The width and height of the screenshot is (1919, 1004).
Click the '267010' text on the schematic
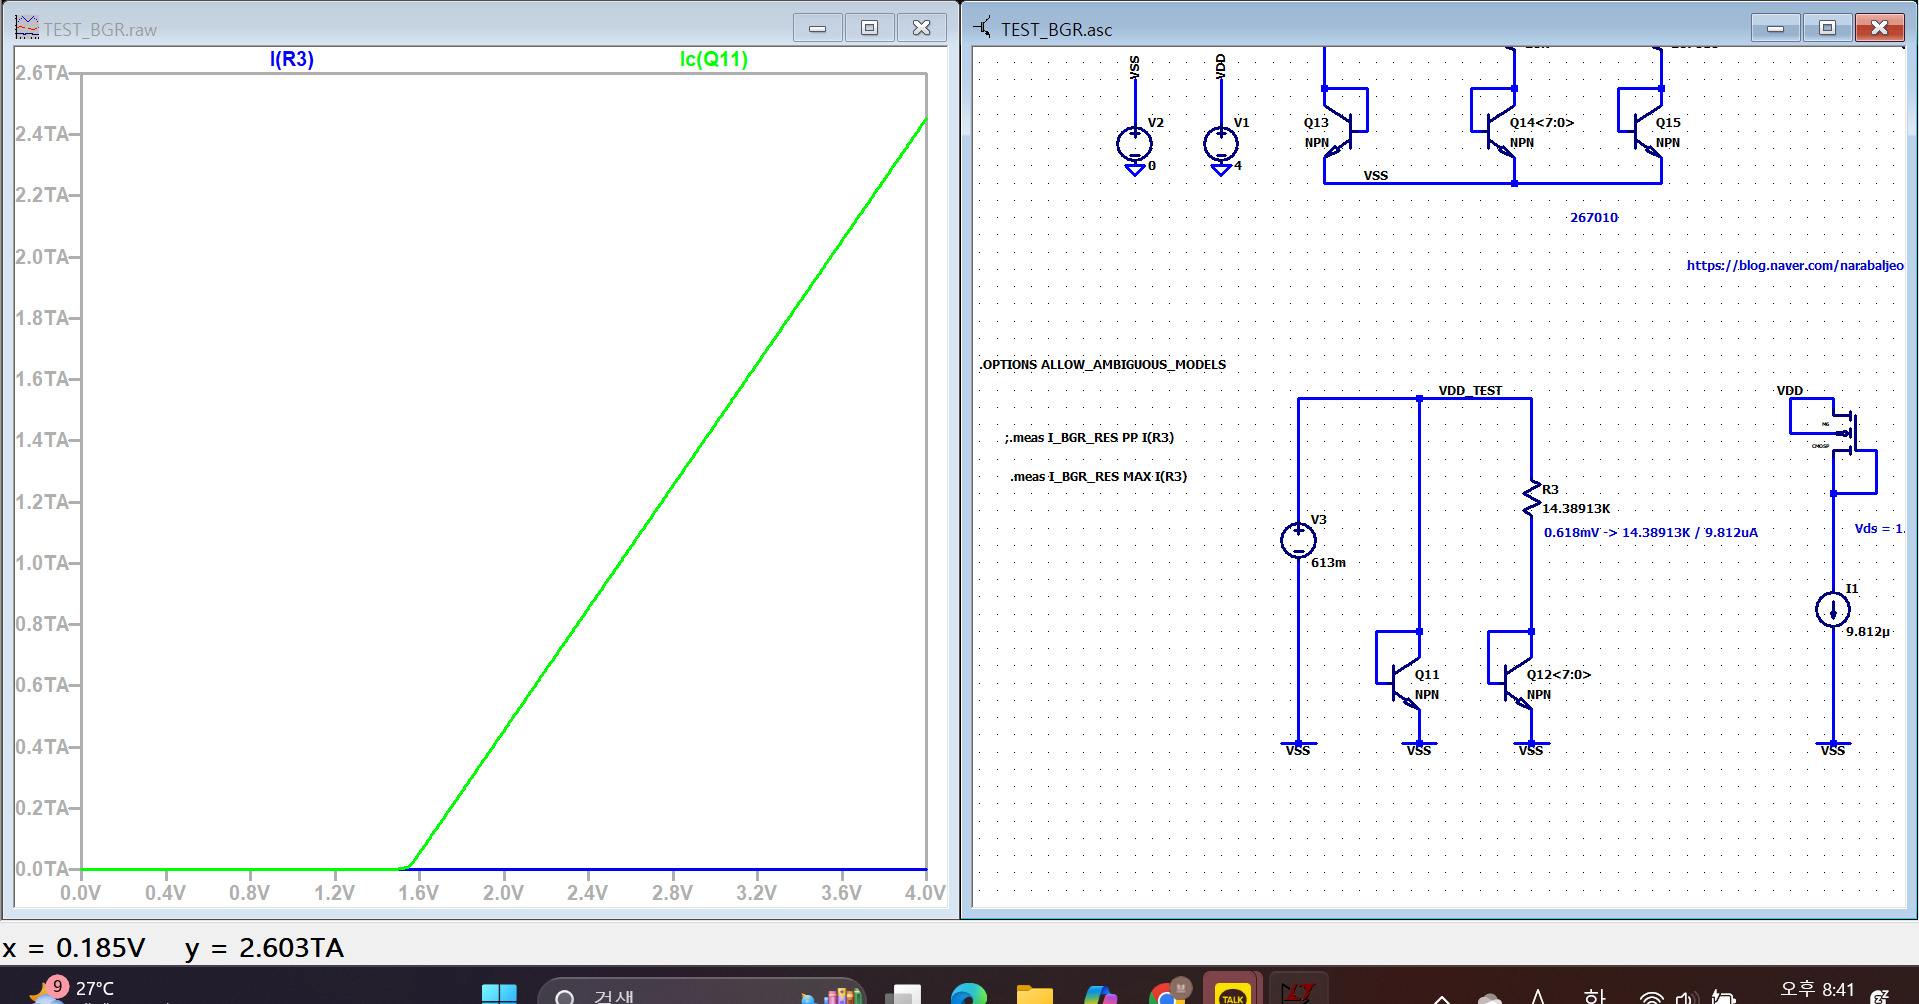[1594, 217]
